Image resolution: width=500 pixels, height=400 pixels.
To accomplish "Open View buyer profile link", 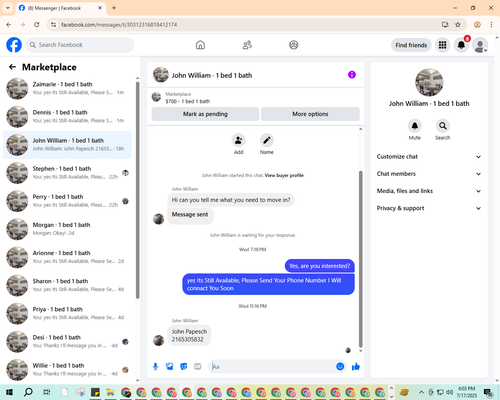I will click(284, 175).
